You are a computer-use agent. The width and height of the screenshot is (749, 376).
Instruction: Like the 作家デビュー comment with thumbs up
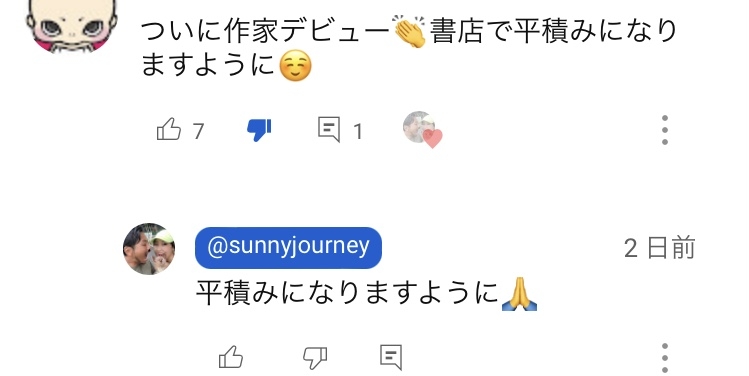coord(169,129)
